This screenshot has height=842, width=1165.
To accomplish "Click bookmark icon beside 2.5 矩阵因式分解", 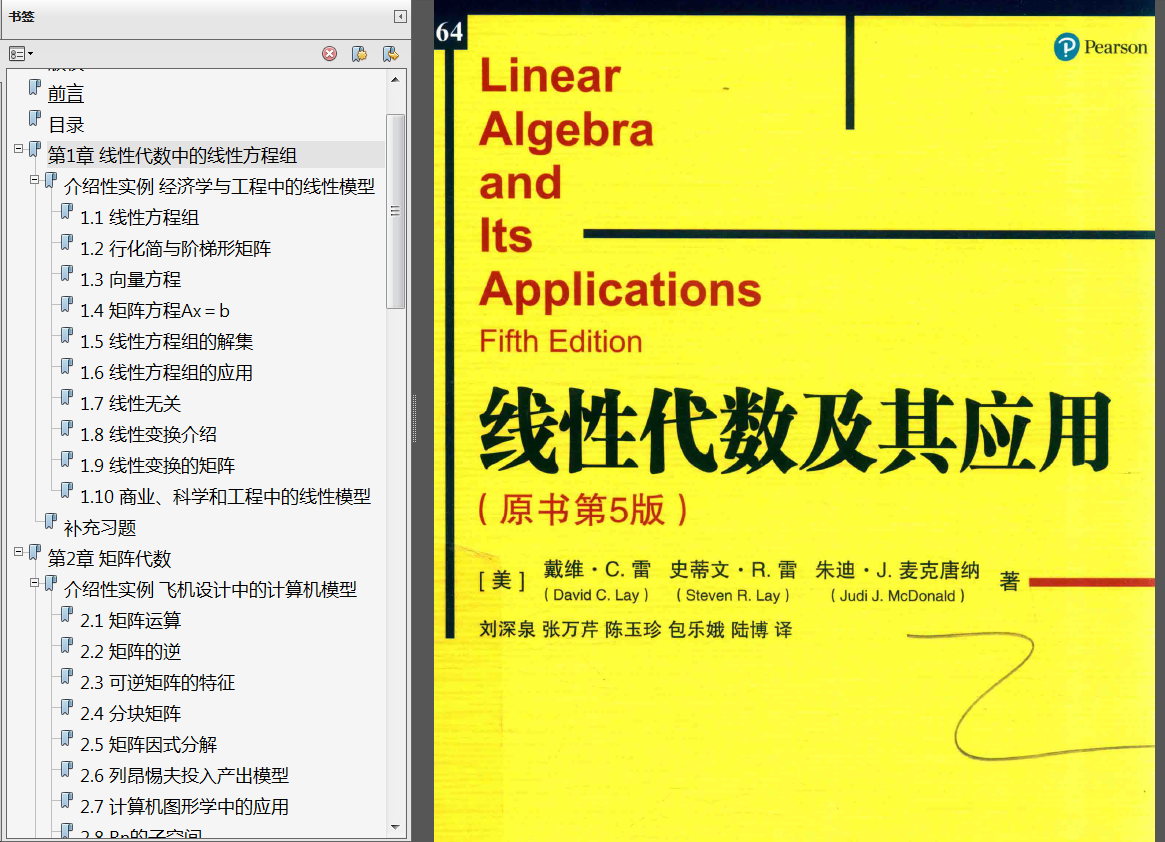I will 67,739.
